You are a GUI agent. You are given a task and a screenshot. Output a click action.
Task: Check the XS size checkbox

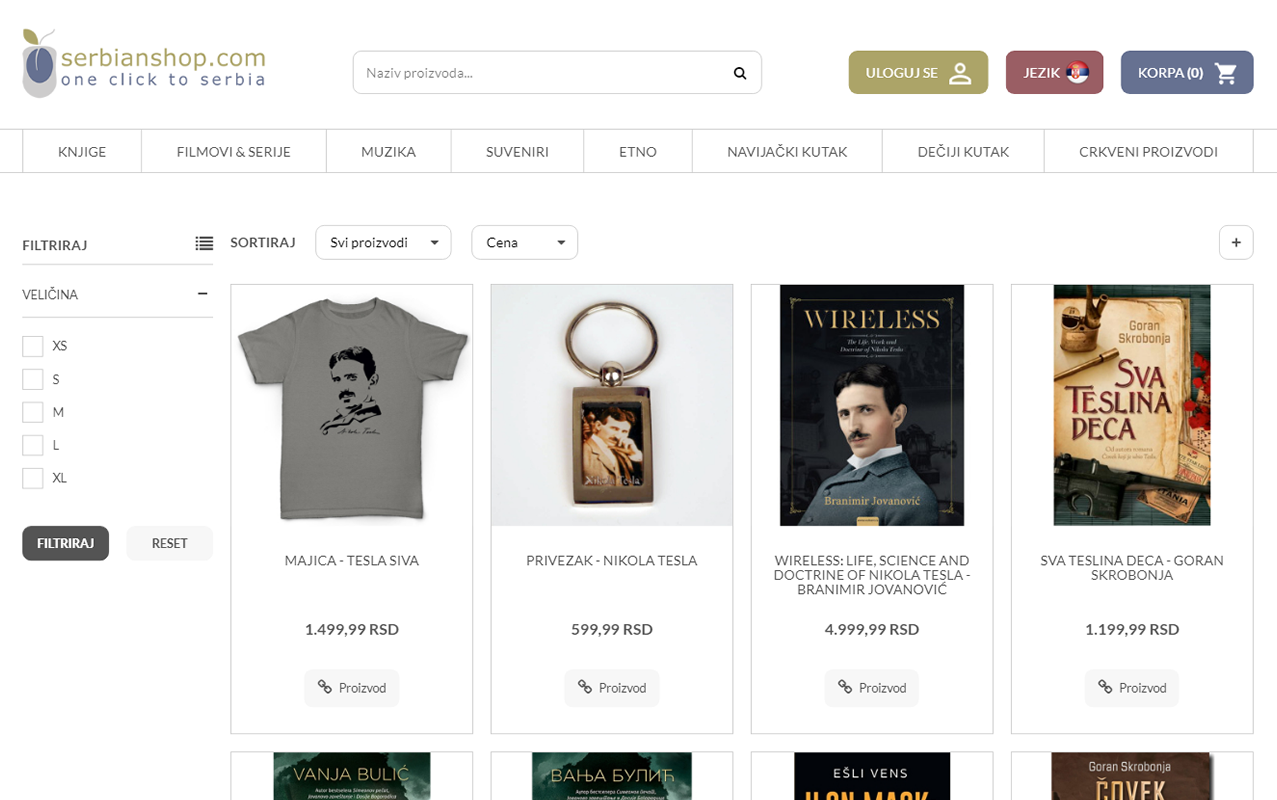(33, 346)
